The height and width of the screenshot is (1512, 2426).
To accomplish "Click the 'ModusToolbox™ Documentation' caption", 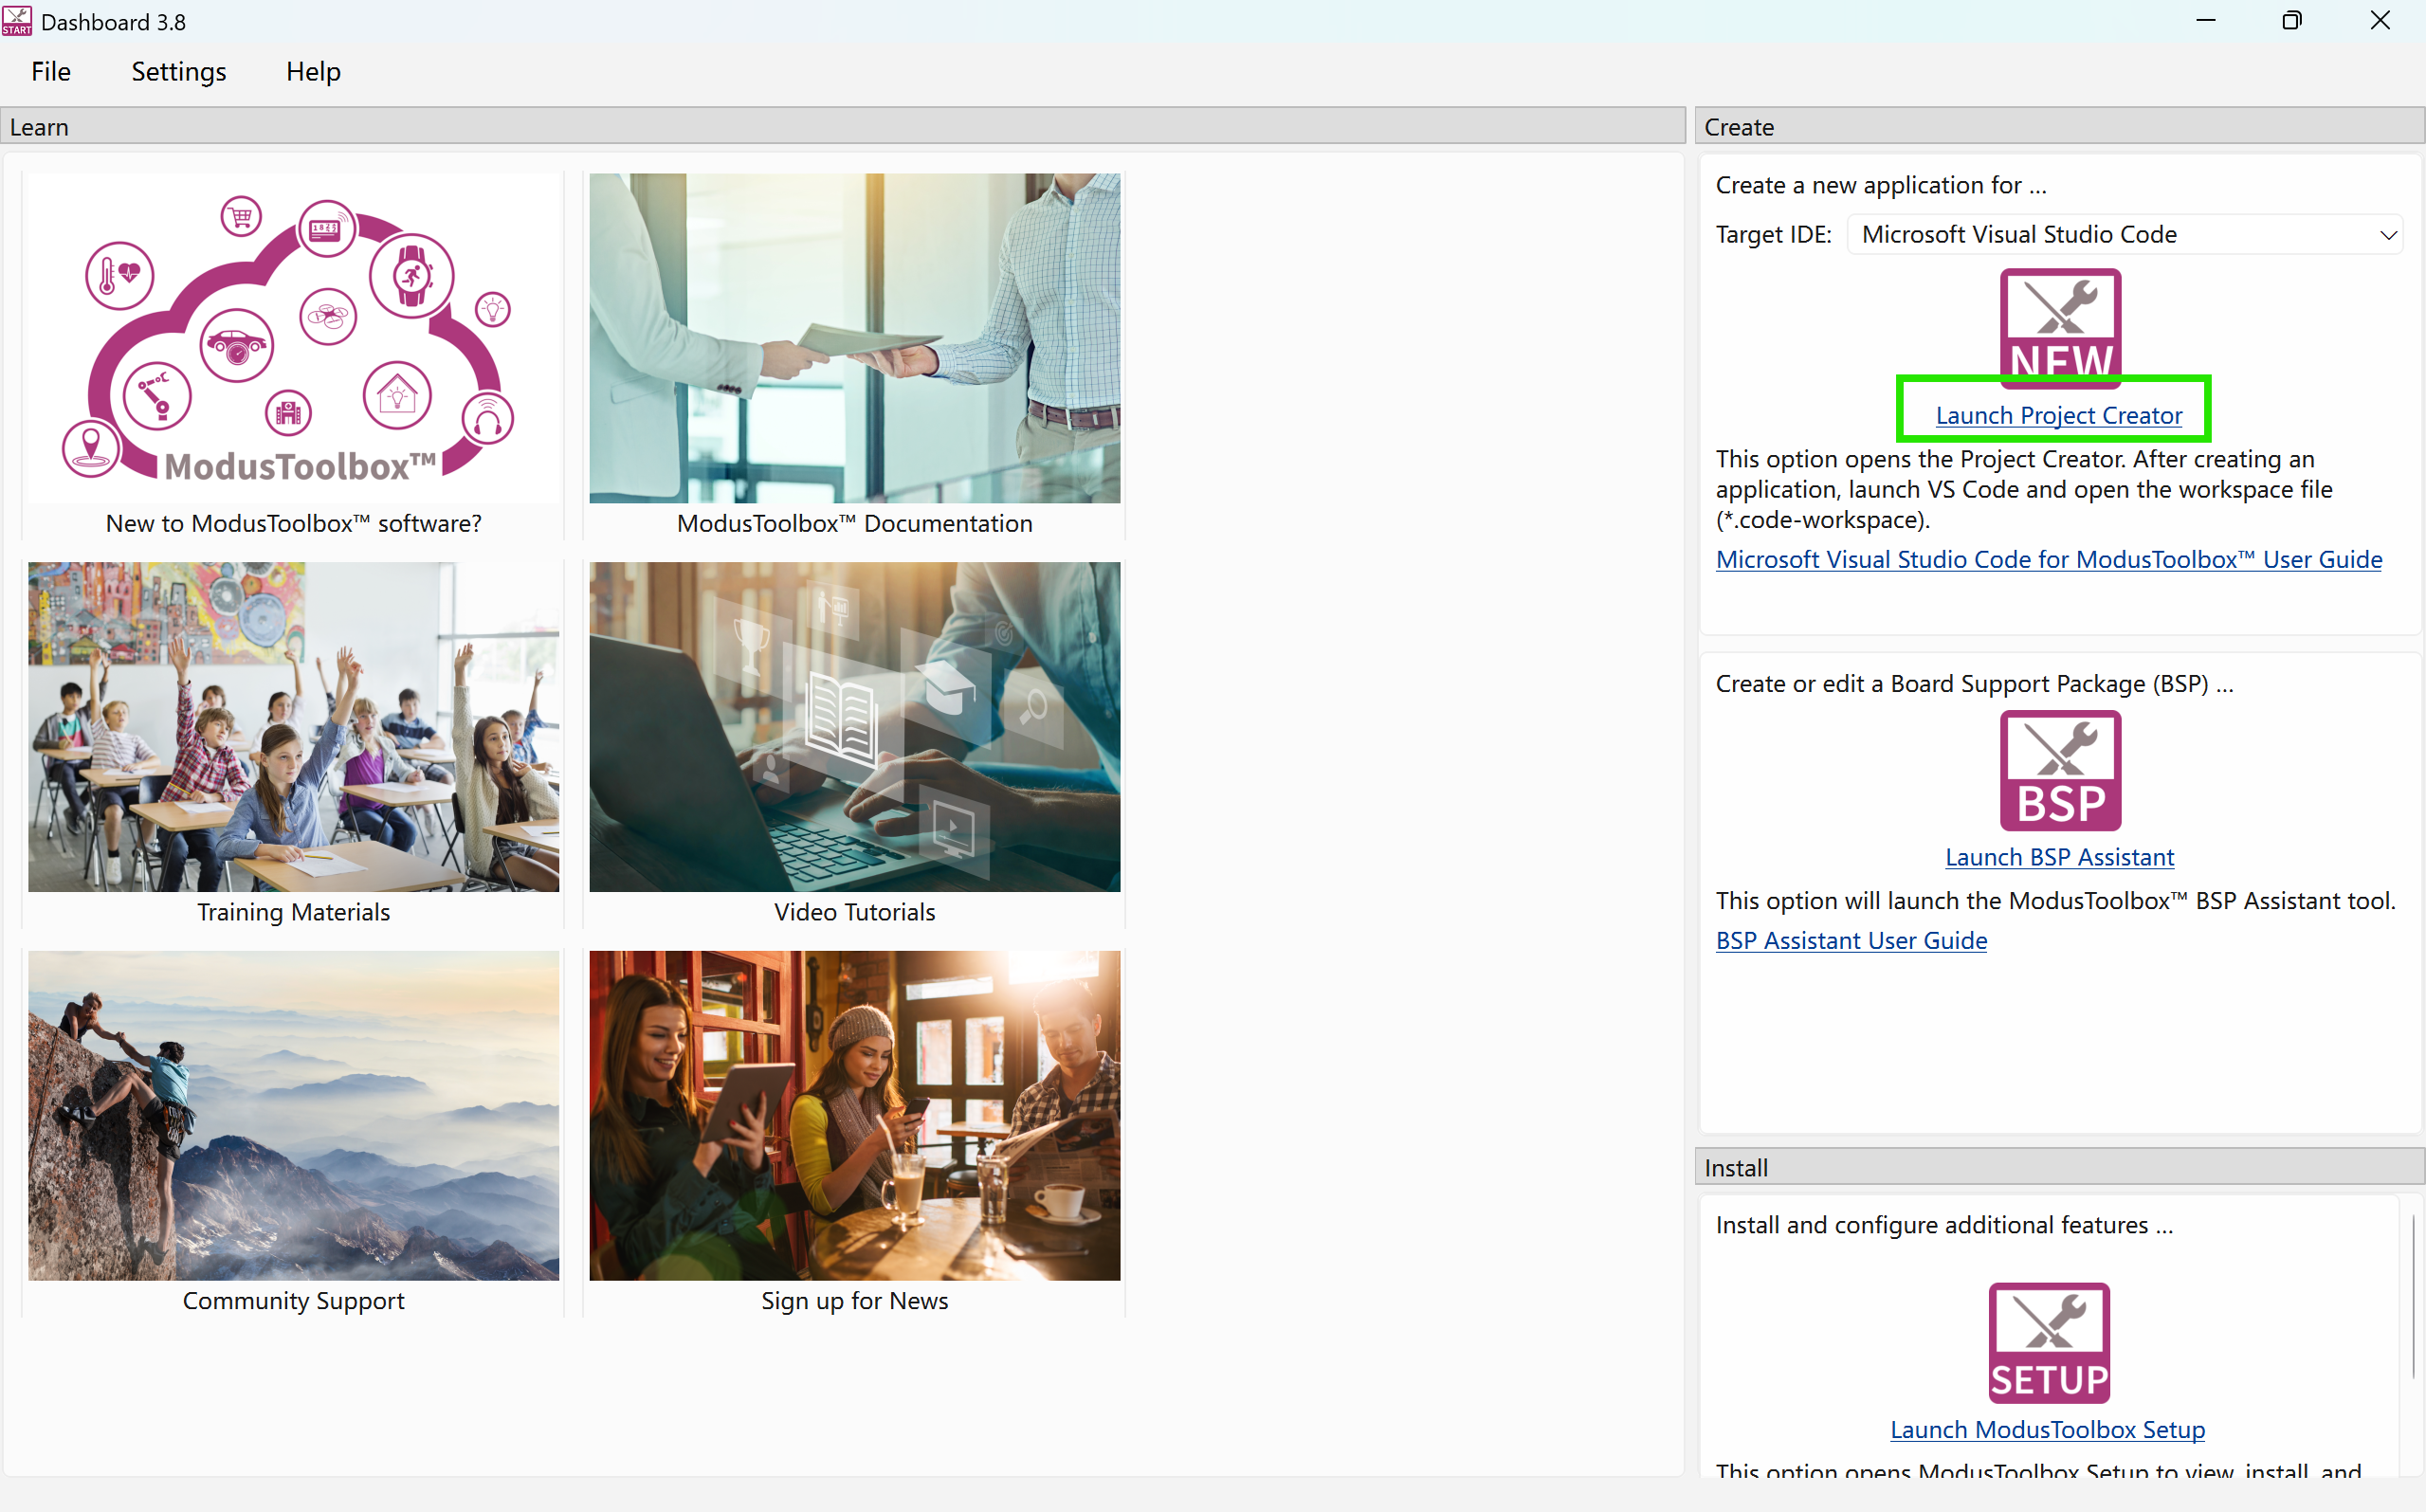I will pos(854,523).
